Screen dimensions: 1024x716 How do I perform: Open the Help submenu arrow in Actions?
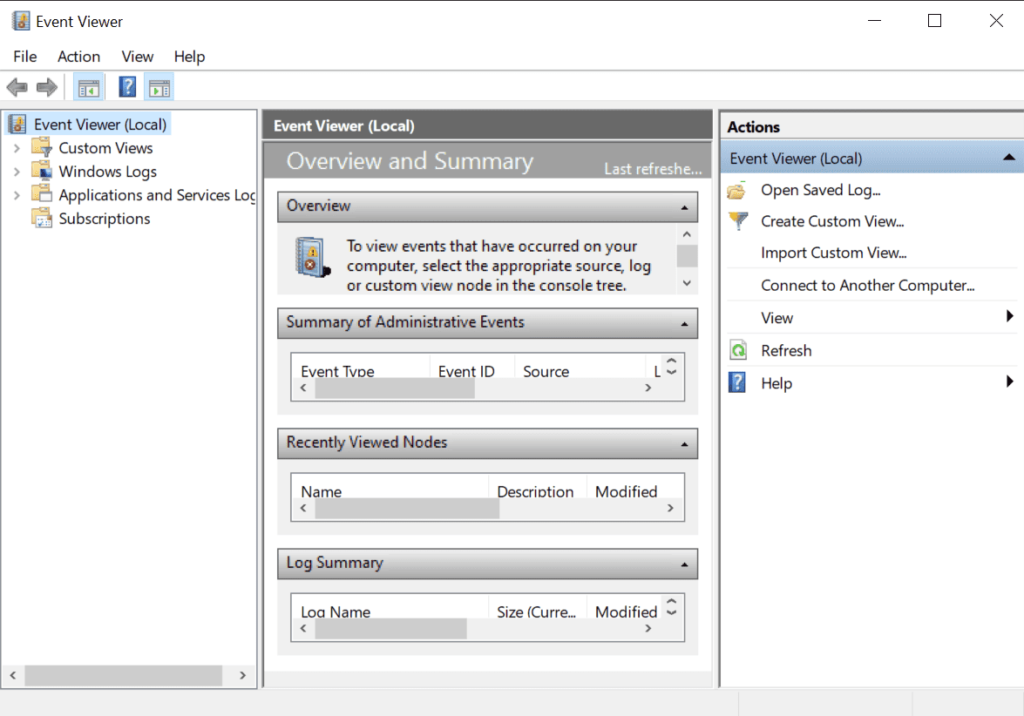click(x=1010, y=382)
